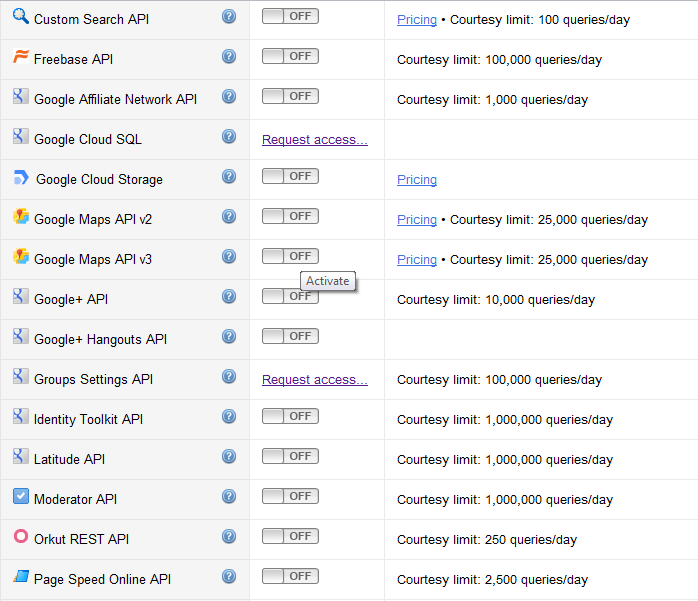
Task: Select 'Latitude API' service name
Action: coord(69,459)
